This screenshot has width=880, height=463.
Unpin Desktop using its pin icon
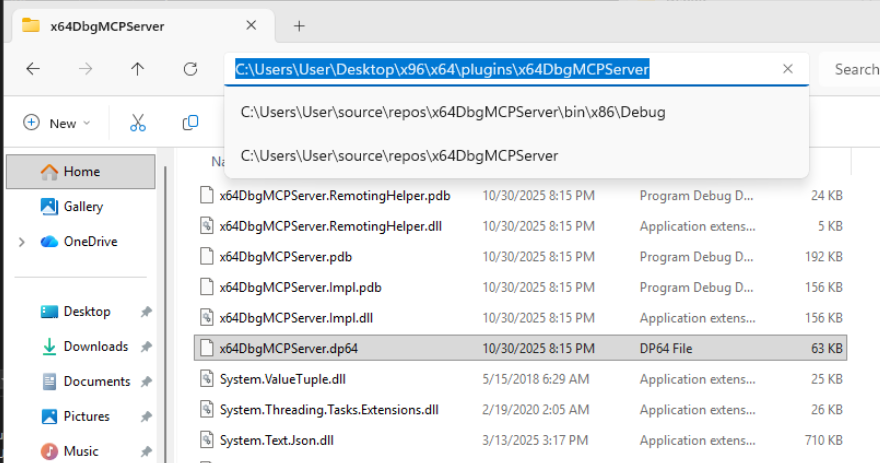click(x=146, y=311)
